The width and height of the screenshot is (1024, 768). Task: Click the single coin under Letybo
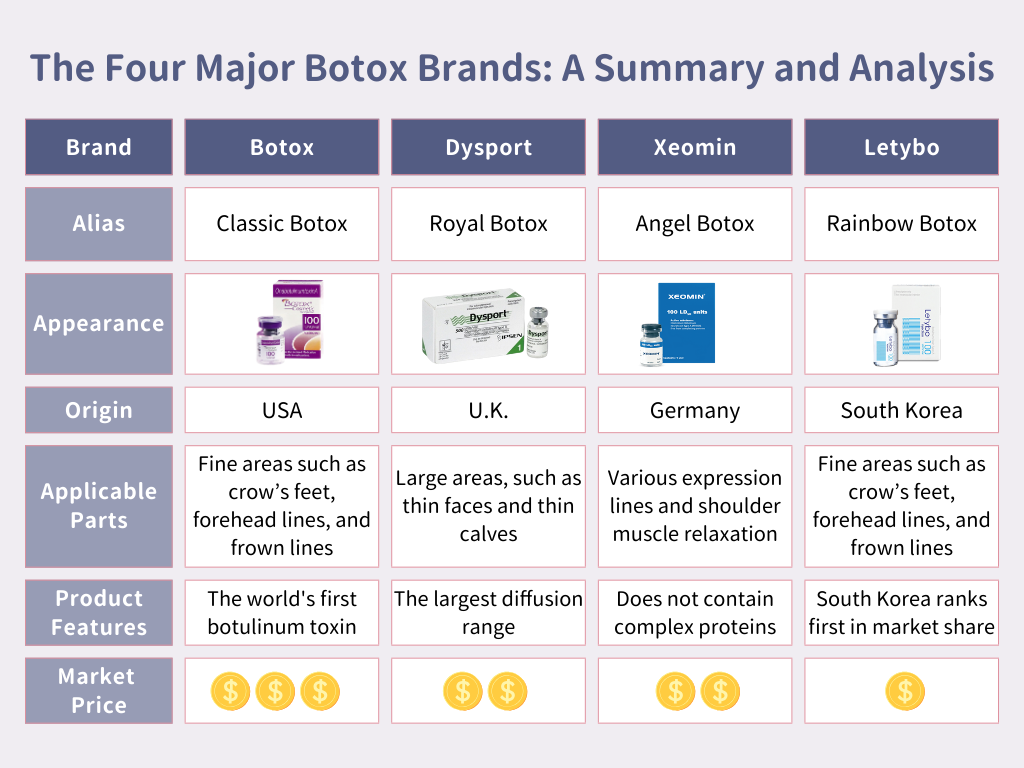tap(905, 691)
